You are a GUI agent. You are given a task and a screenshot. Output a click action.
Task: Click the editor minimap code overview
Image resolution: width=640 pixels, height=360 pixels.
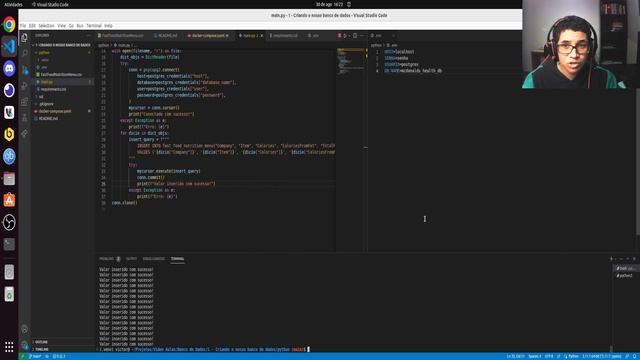350,61
